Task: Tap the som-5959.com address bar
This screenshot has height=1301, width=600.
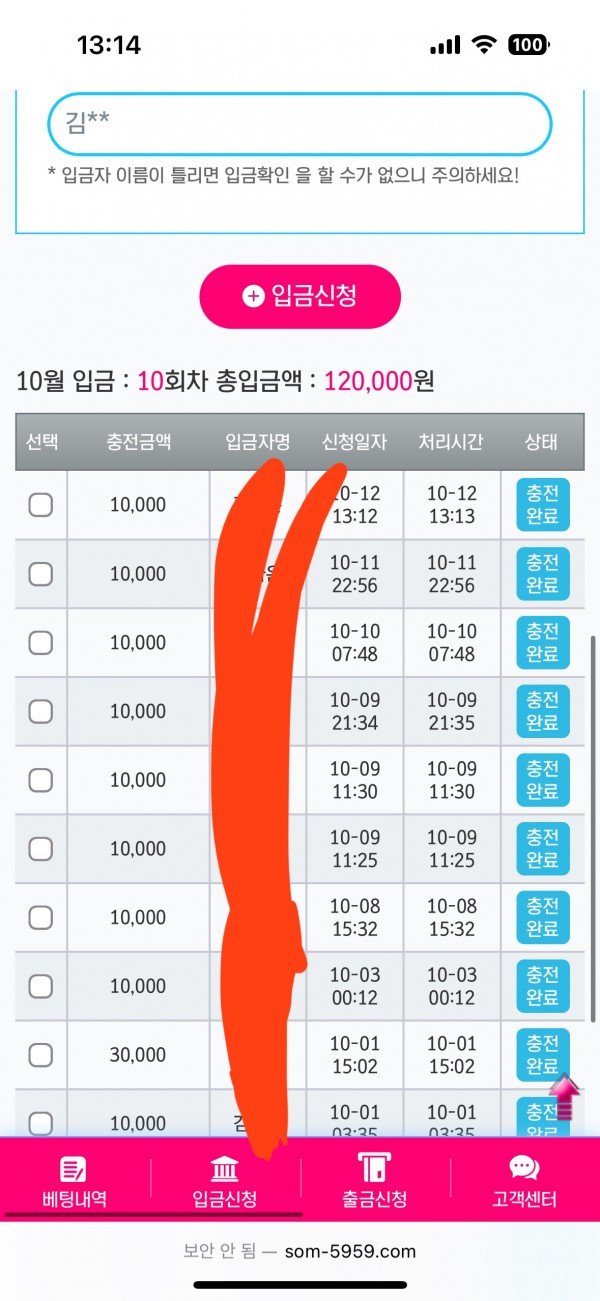Action: 300,1251
